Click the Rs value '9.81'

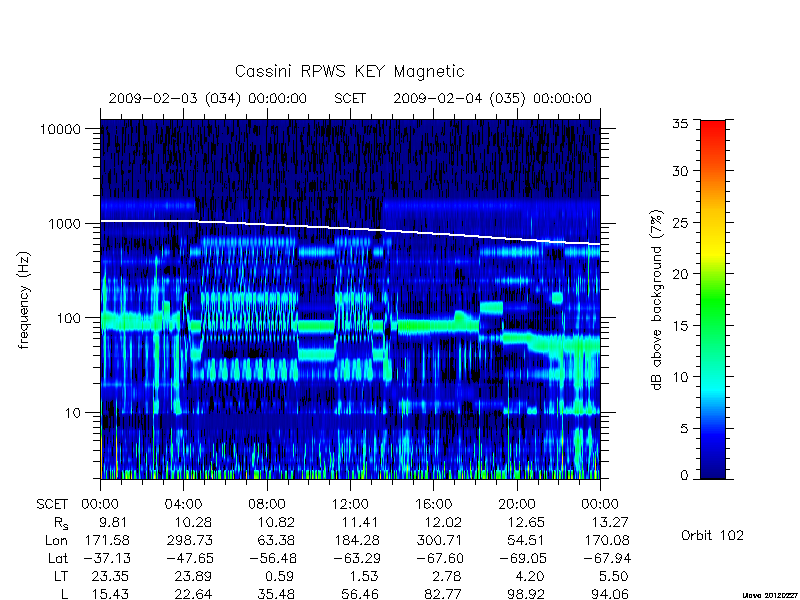[x=114, y=522]
